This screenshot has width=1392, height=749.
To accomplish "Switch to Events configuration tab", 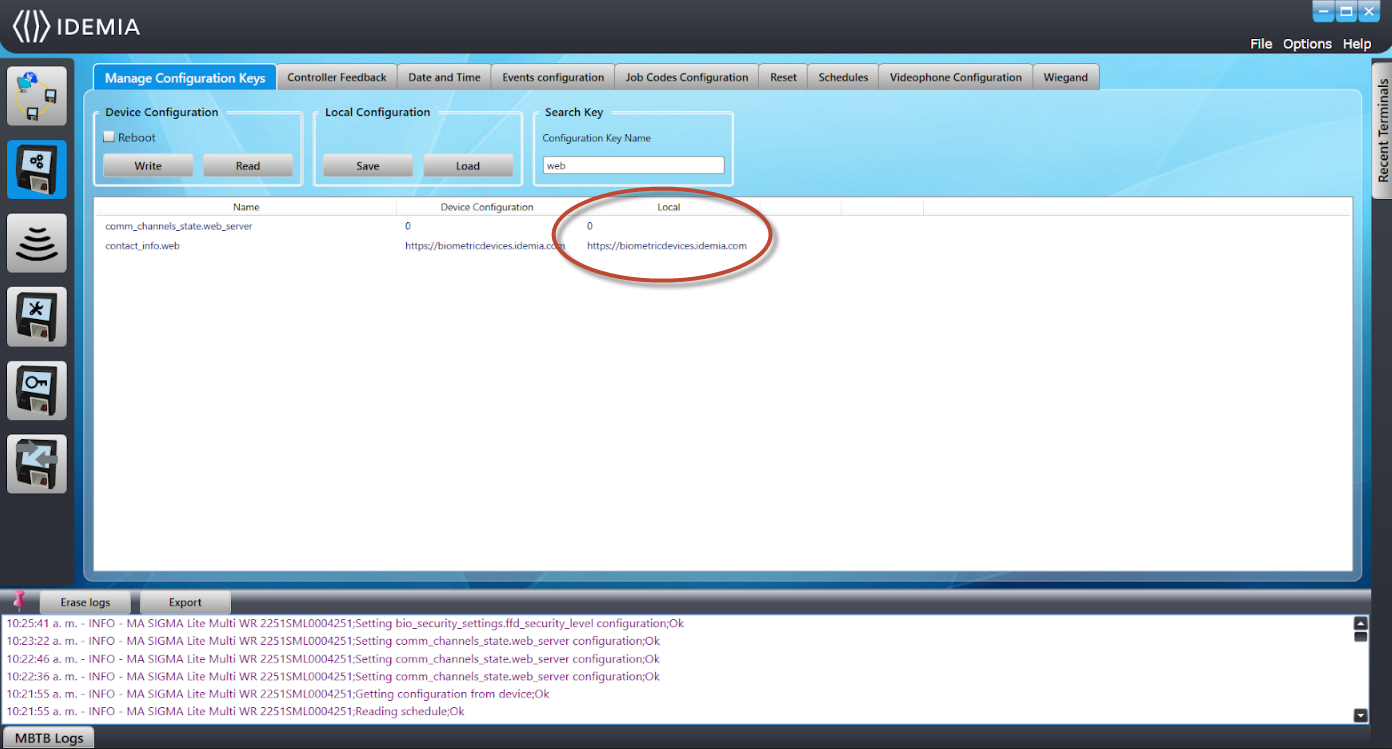I will [553, 77].
